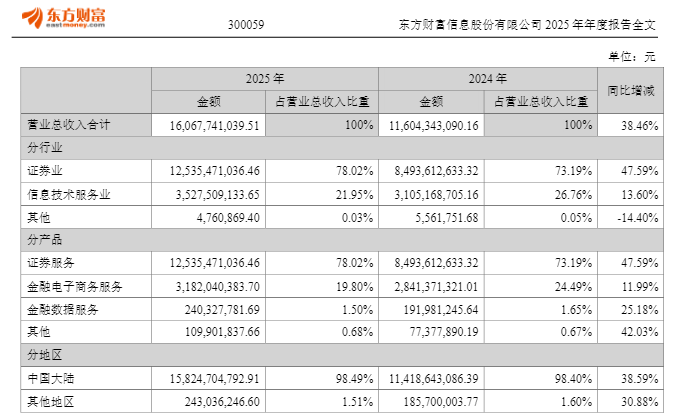Click the 2025年年度报告全文 header title
Image resolution: width=676 pixels, height=416 pixels.
527,25
